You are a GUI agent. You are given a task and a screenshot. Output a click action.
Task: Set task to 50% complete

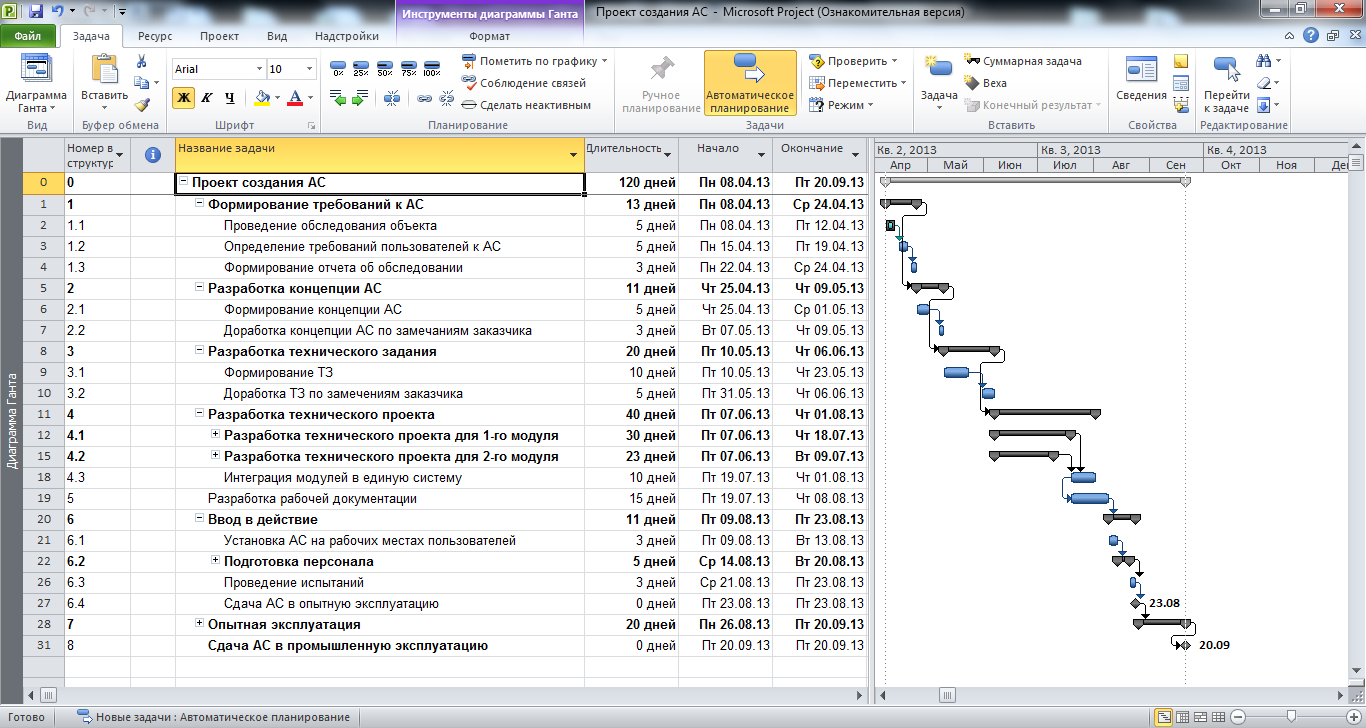coord(385,68)
